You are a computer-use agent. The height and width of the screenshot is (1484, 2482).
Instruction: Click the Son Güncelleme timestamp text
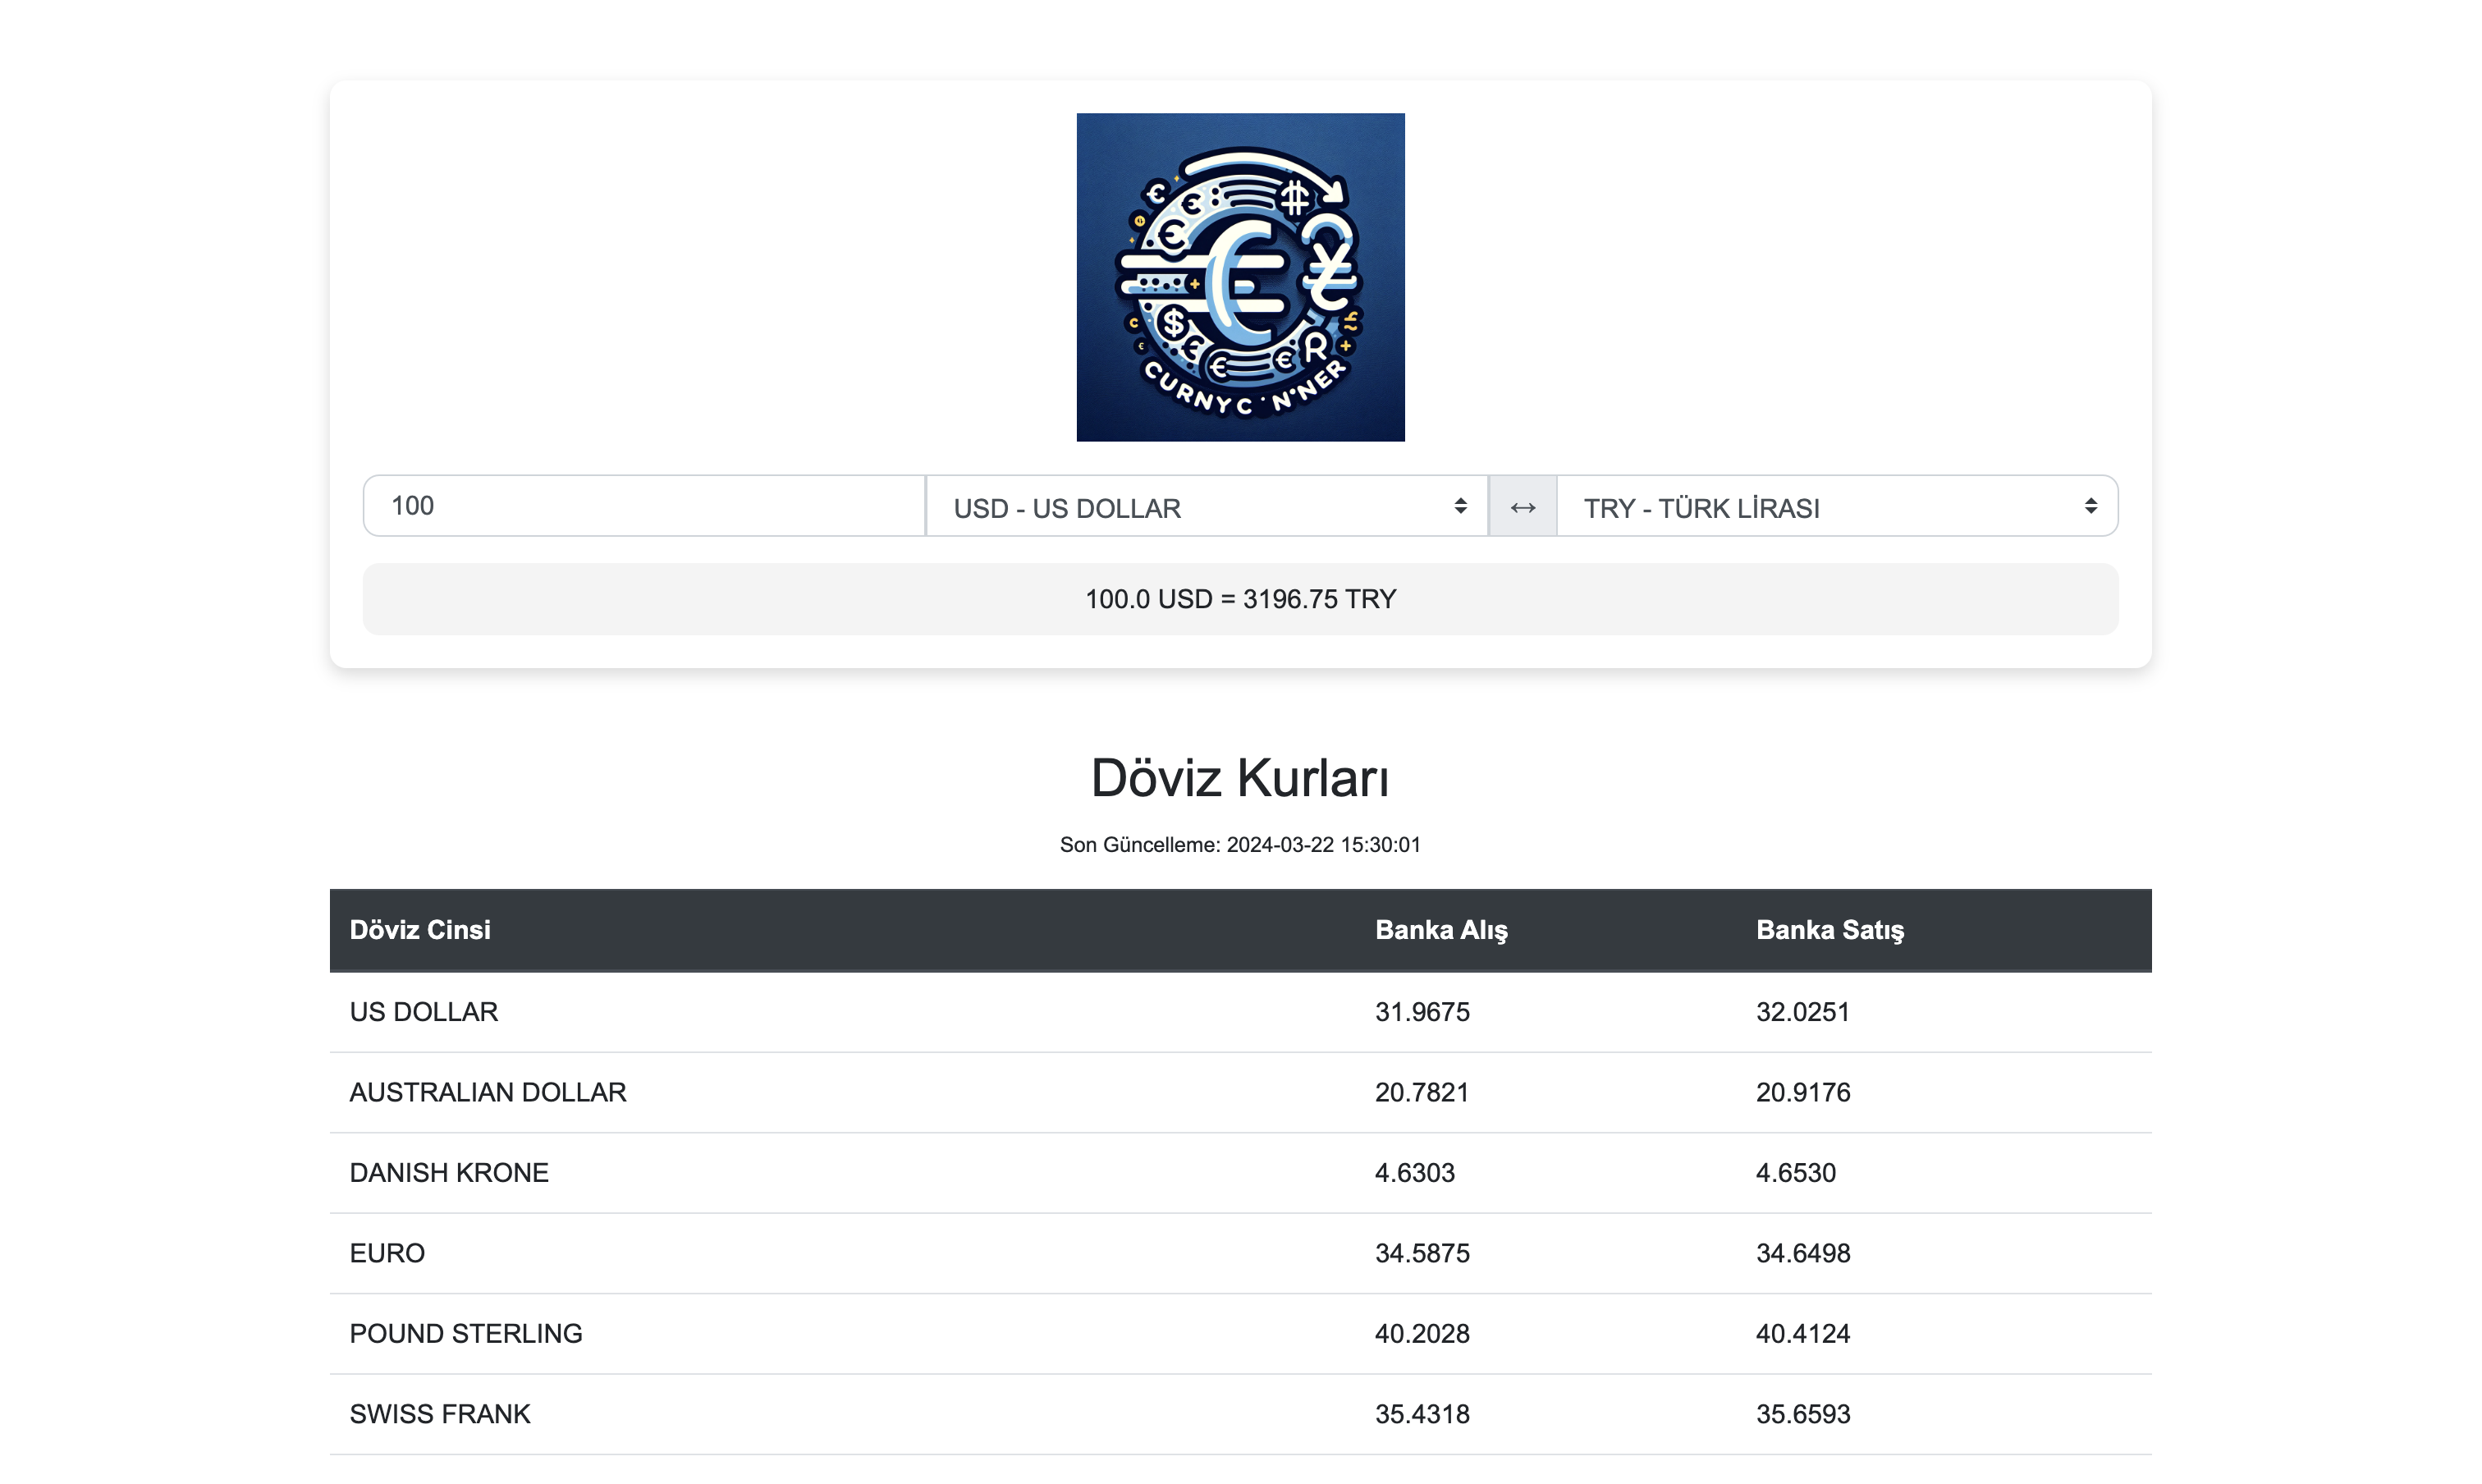click(x=1240, y=845)
